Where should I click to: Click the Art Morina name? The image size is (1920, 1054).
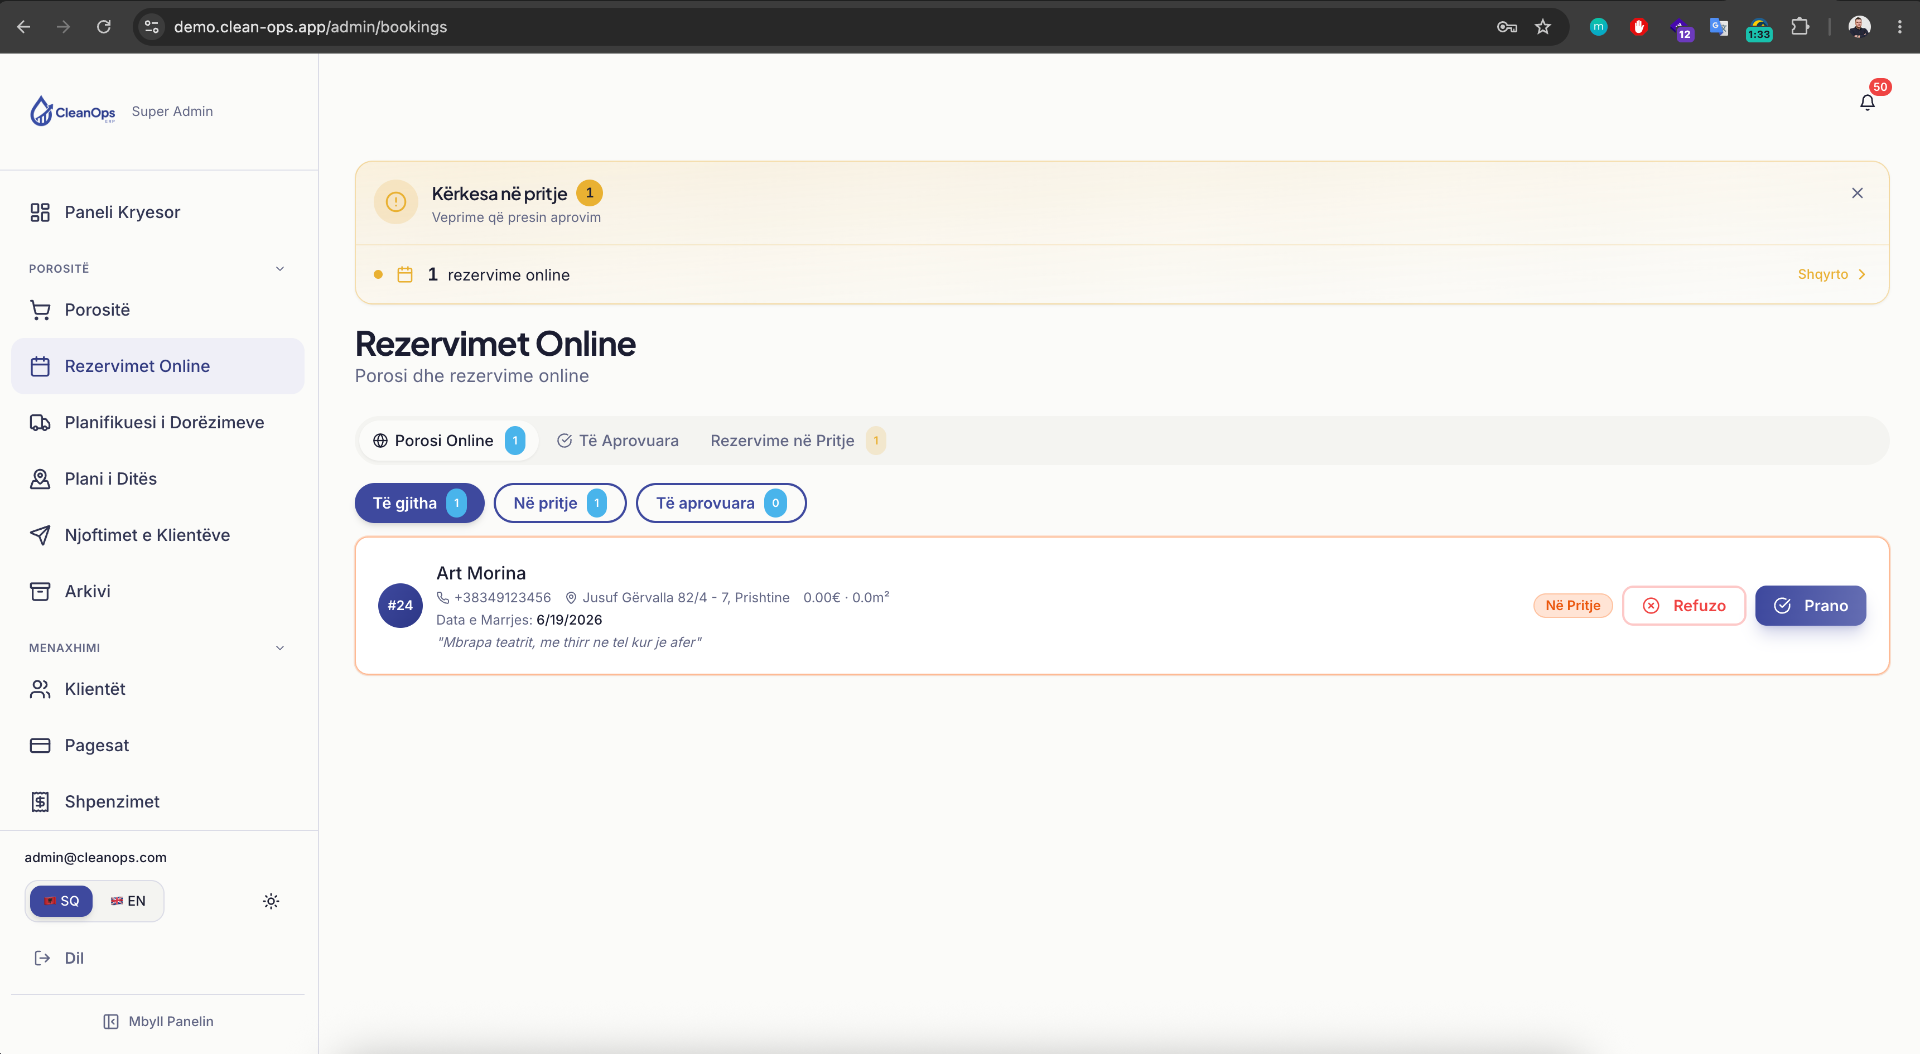pyautogui.click(x=481, y=573)
